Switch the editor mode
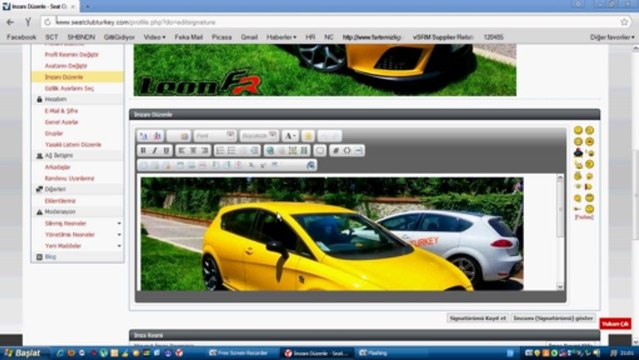Image resolution: width=639 pixels, height=360 pixels. 157,136
